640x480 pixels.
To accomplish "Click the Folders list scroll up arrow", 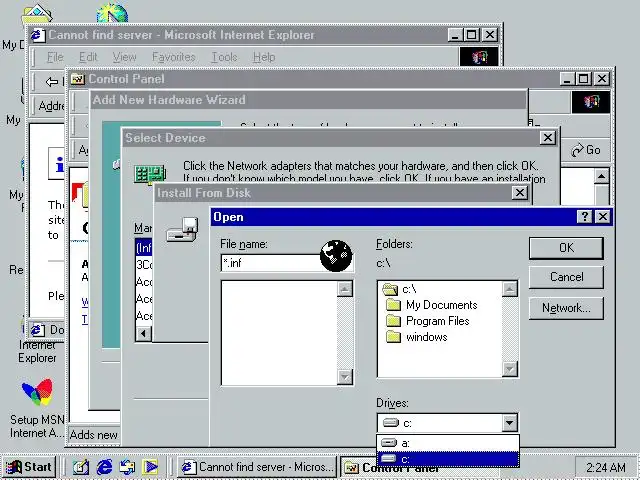I will 509,289.
